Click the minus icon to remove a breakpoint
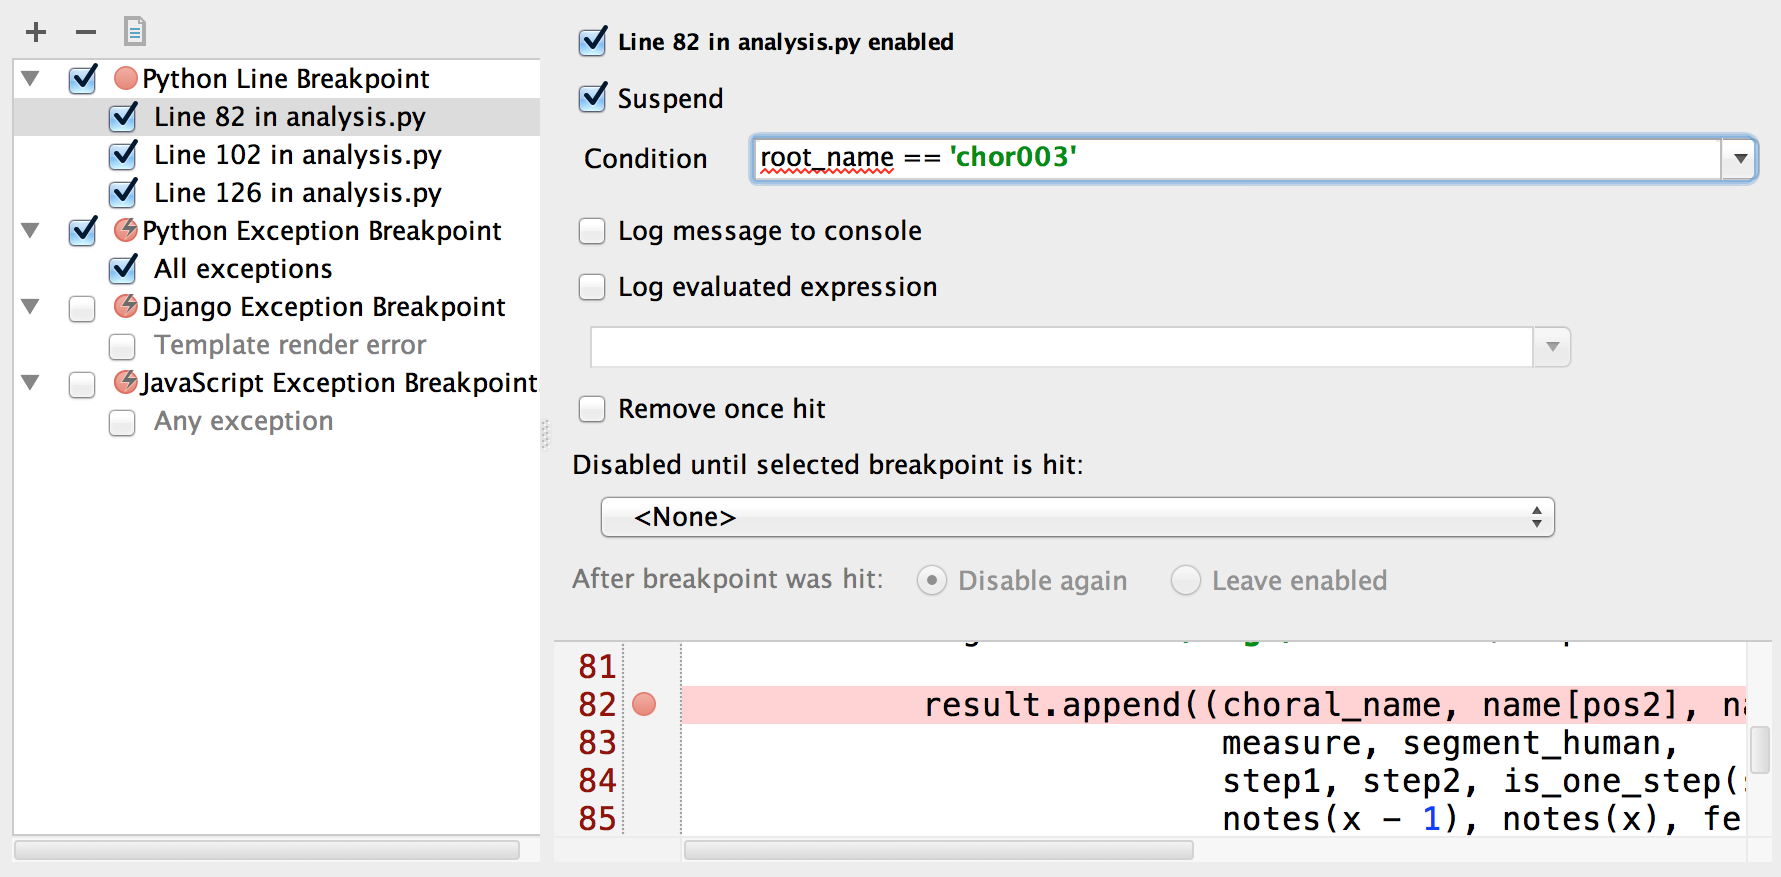The width and height of the screenshot is (1781, 877). point(86,32)
